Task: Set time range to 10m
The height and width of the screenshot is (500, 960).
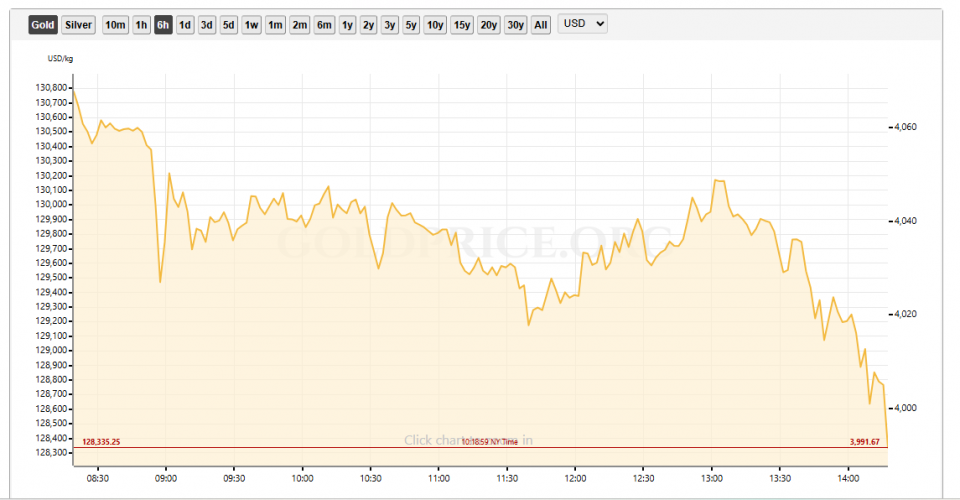Action: [115, 25]
